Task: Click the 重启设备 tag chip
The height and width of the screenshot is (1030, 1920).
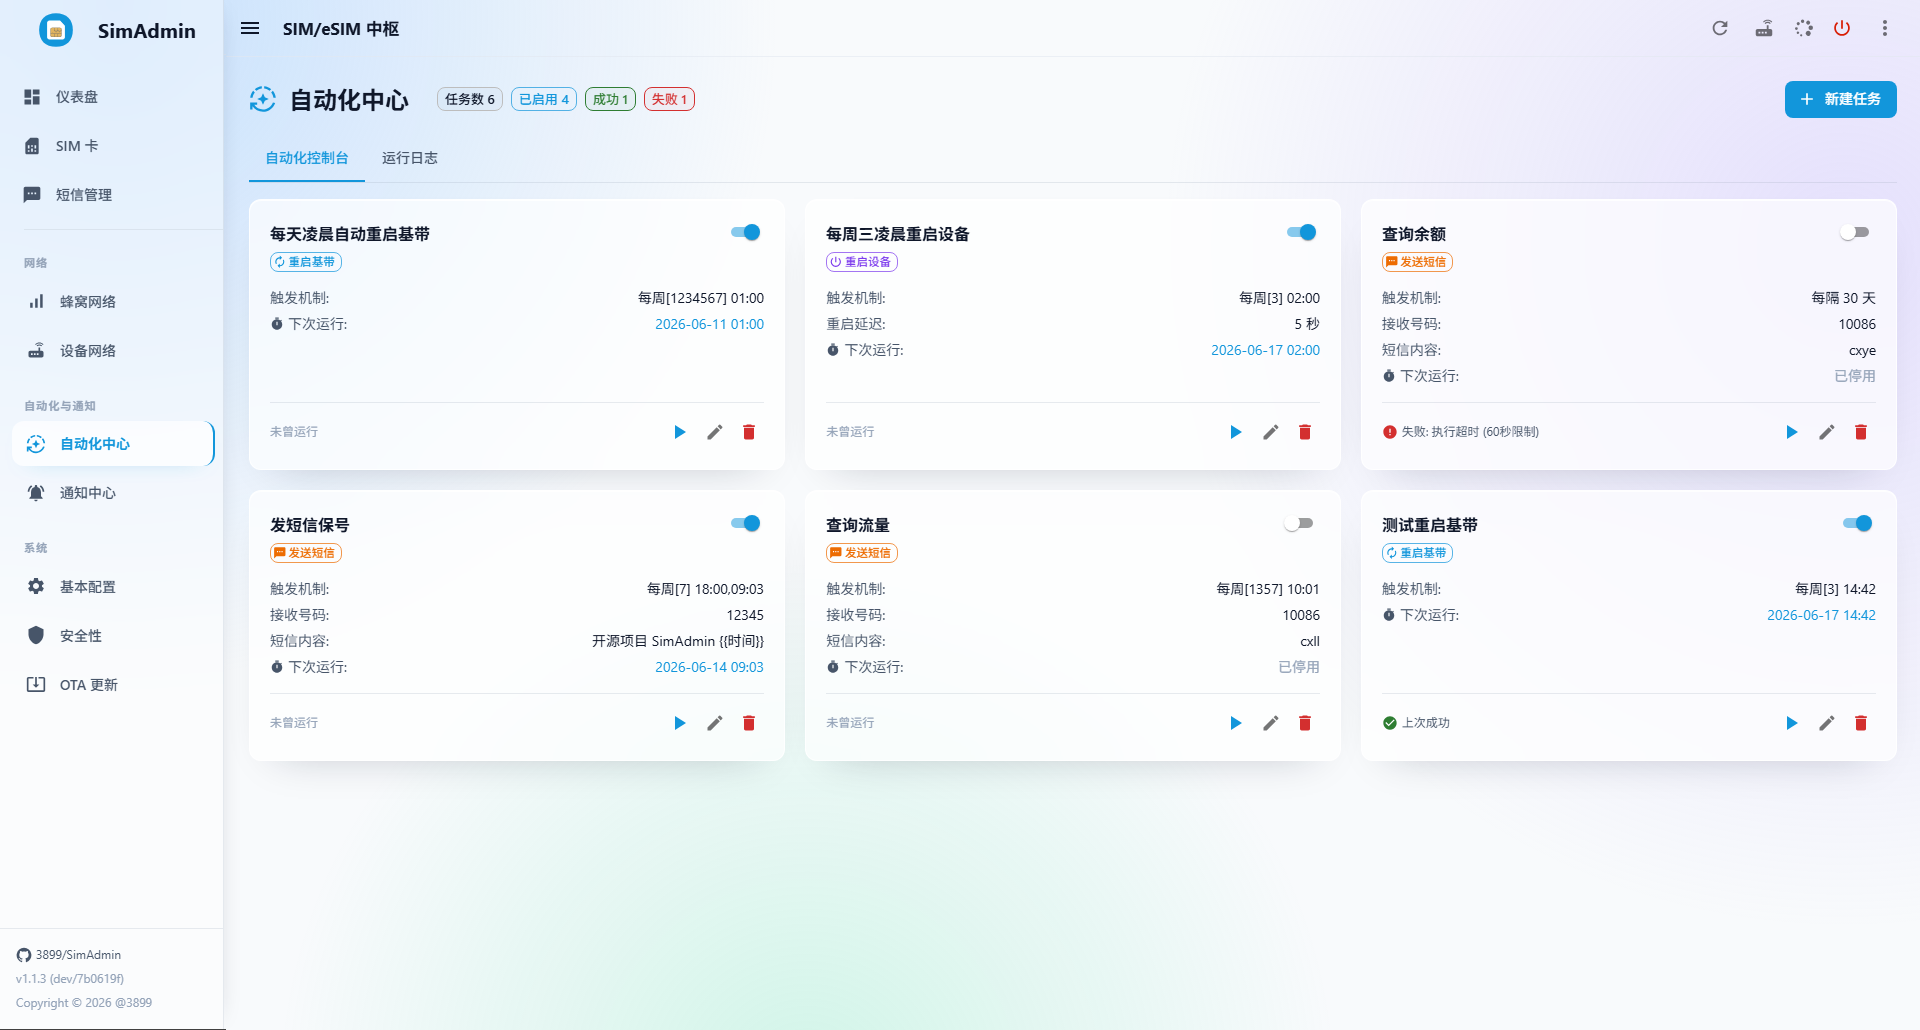Action: tap(862, 262)
